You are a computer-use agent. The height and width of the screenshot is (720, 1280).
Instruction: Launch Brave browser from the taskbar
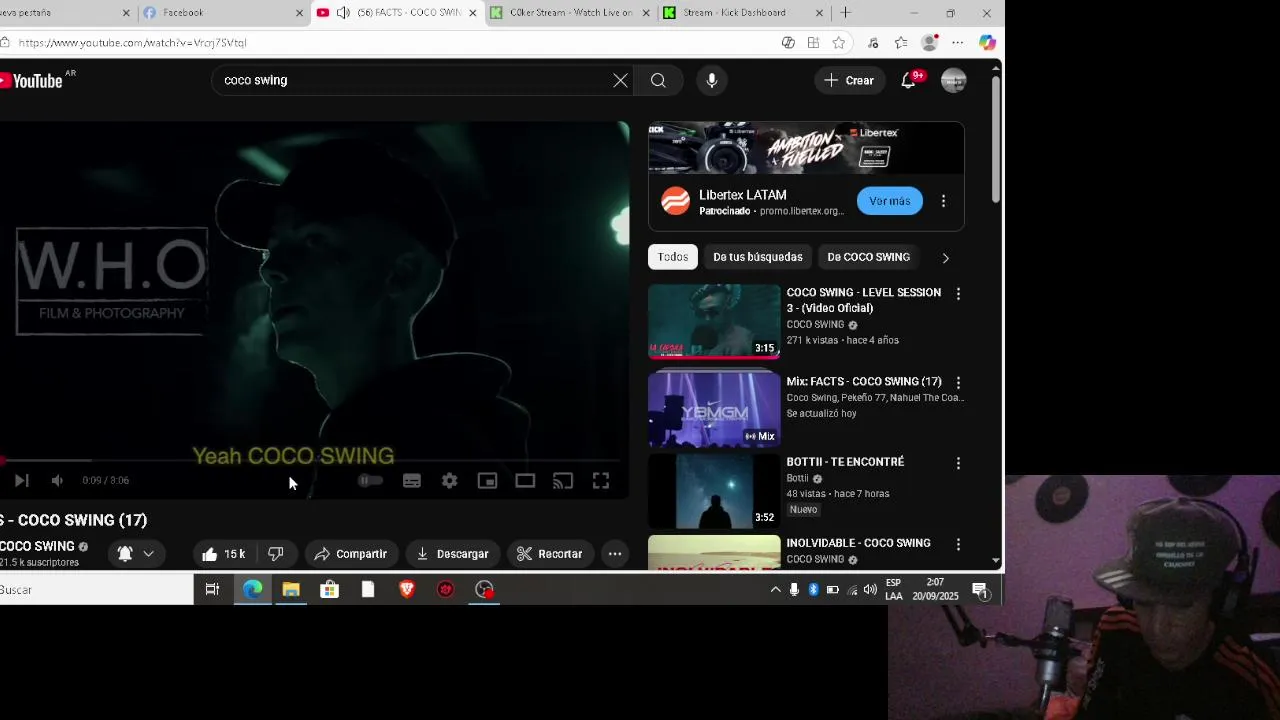(x=407, y=590)
